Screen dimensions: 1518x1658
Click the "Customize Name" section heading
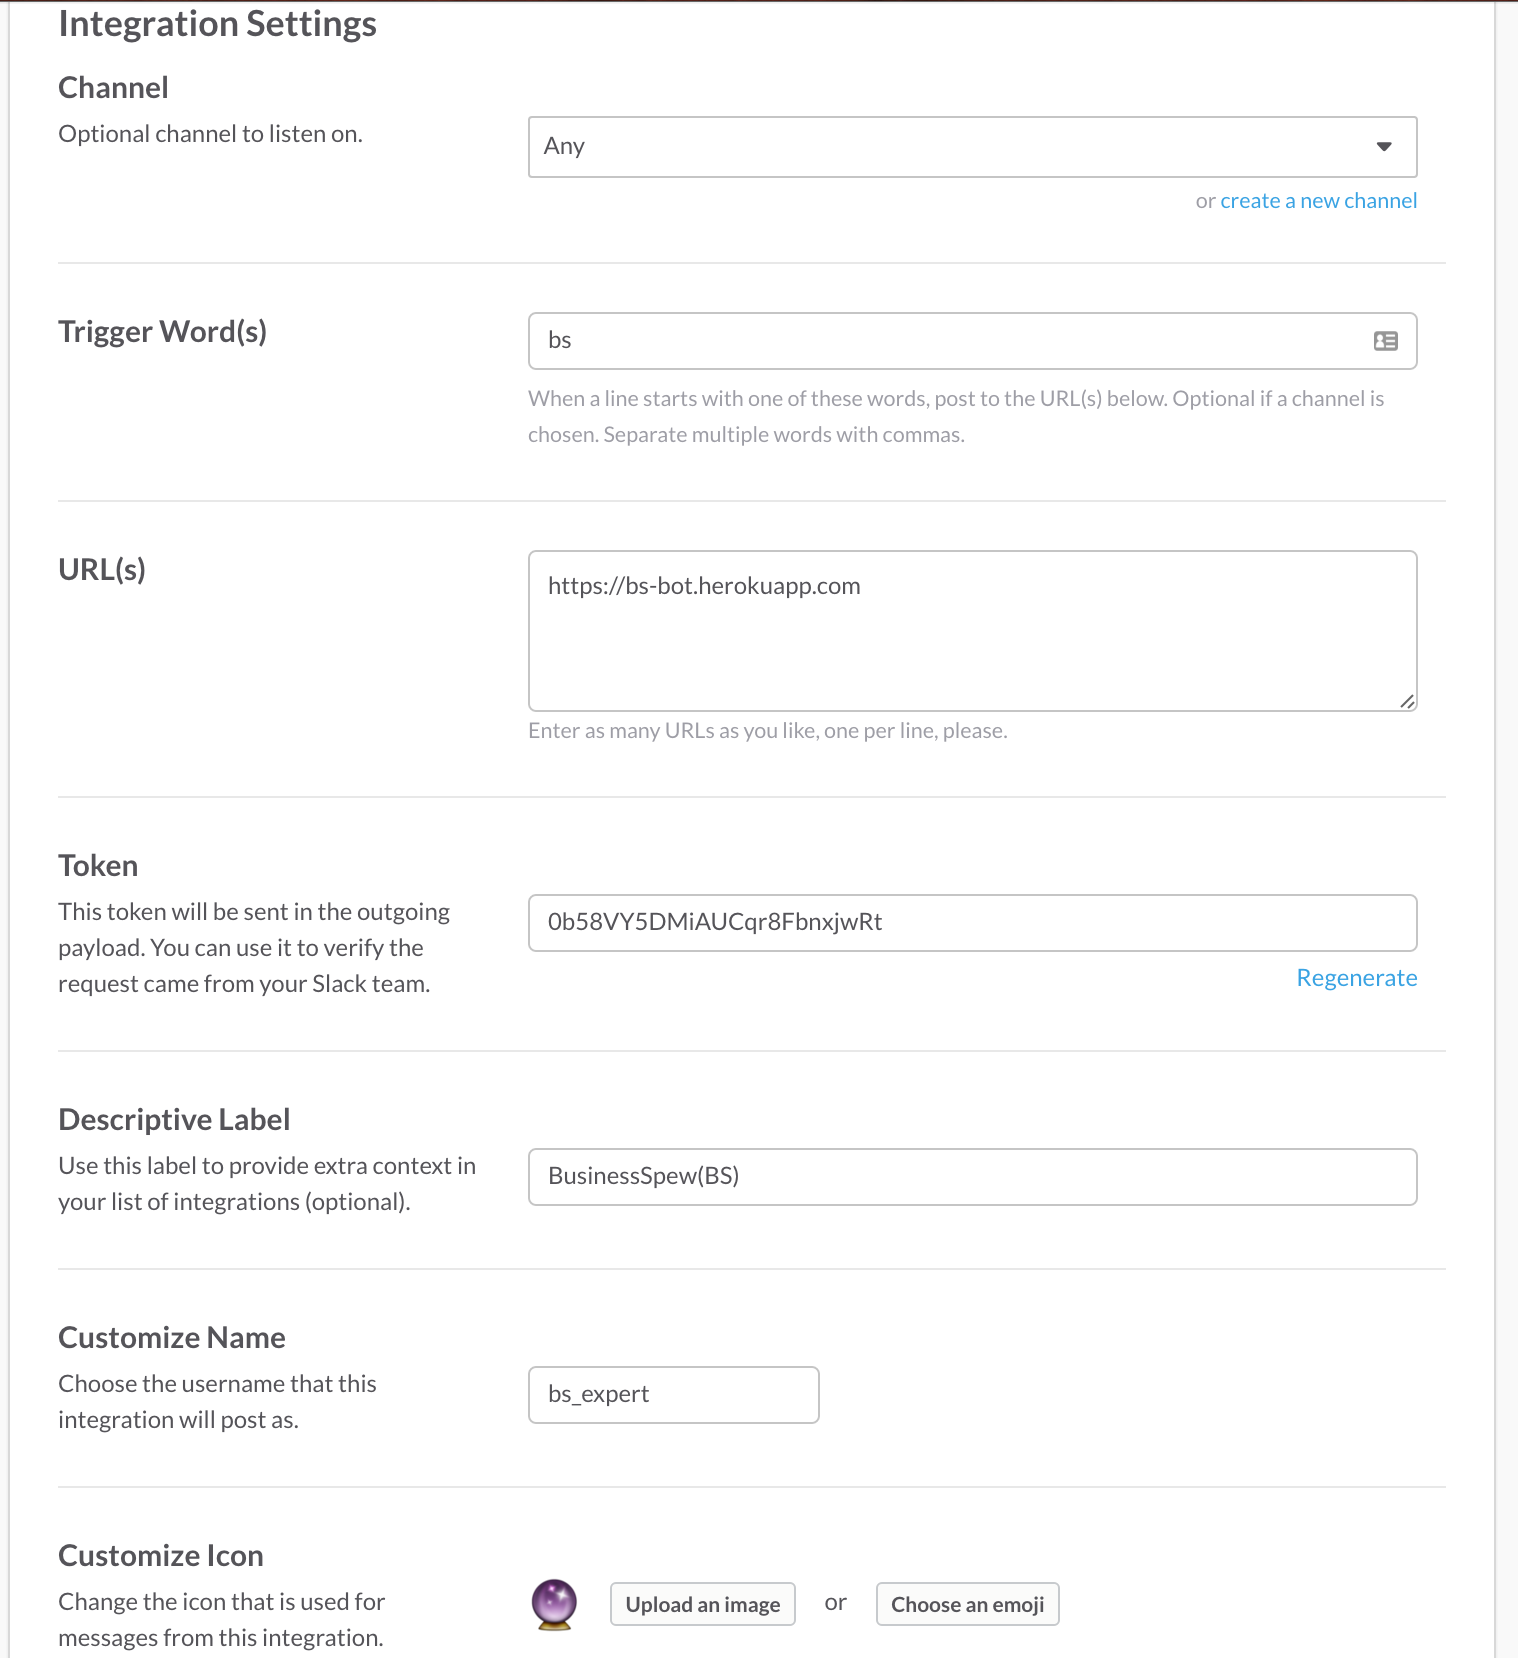tap(172, 1338)
